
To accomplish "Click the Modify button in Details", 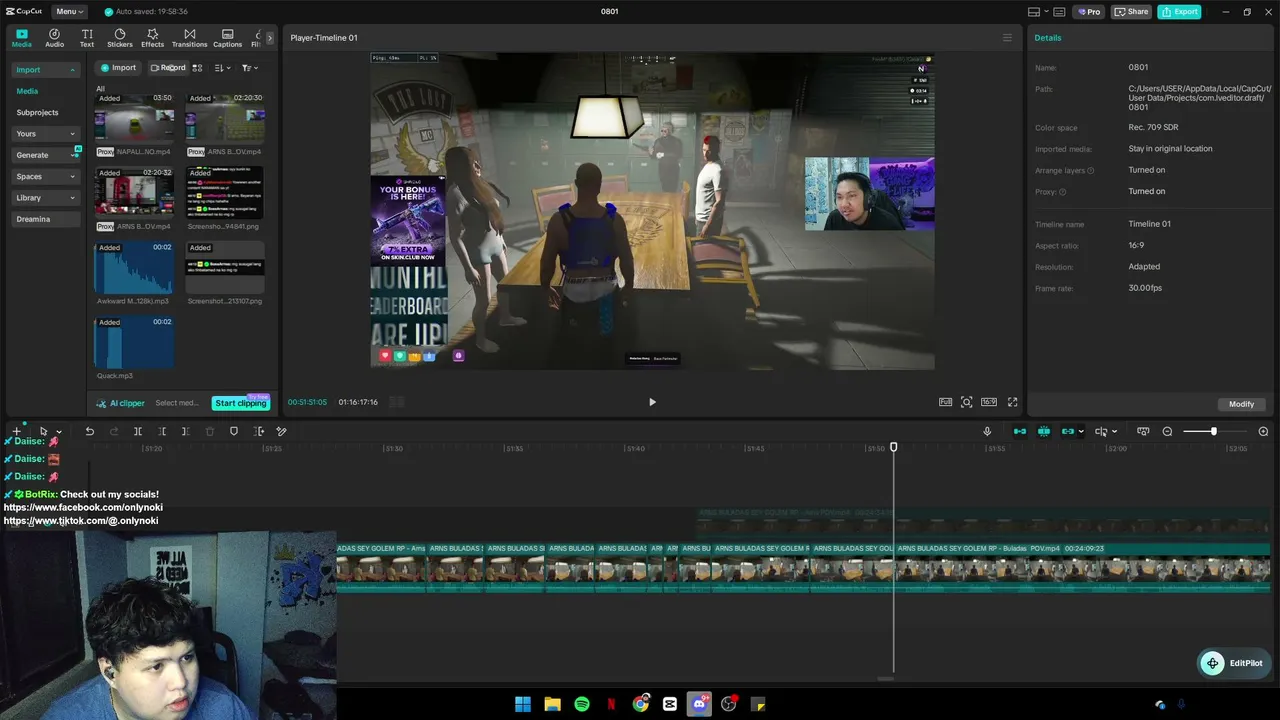I will pyautogui.click(x=1241, y=404).
